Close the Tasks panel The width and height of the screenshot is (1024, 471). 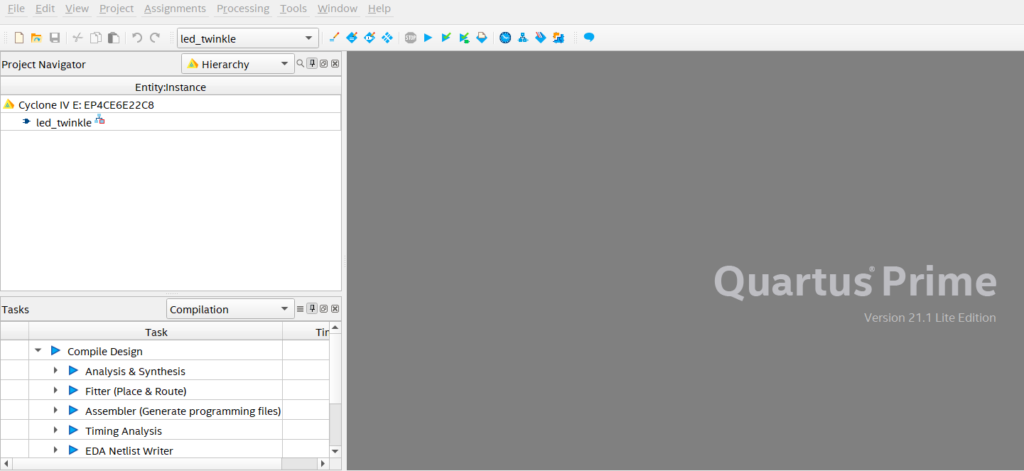coord(335,308)
